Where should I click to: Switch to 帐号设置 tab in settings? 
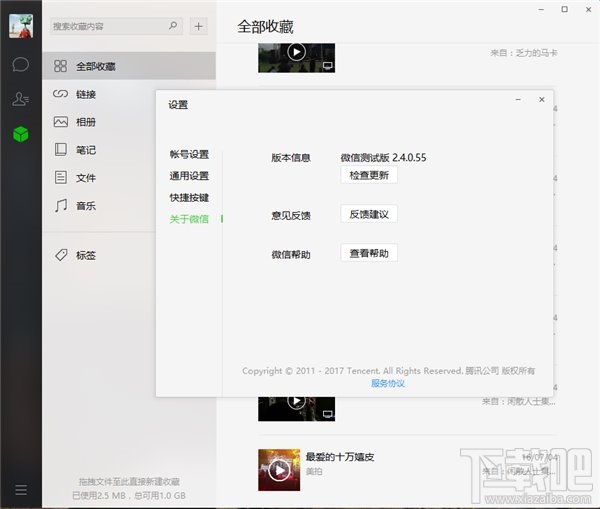189,155
